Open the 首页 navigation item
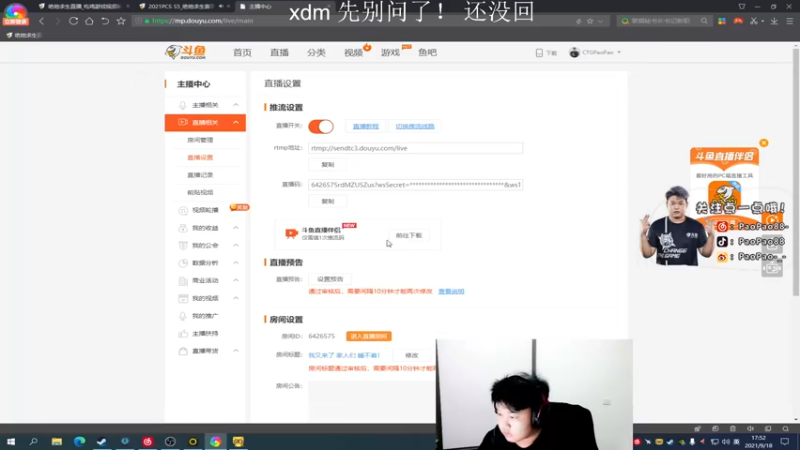The image size is (800, 450). coord(242,53)
